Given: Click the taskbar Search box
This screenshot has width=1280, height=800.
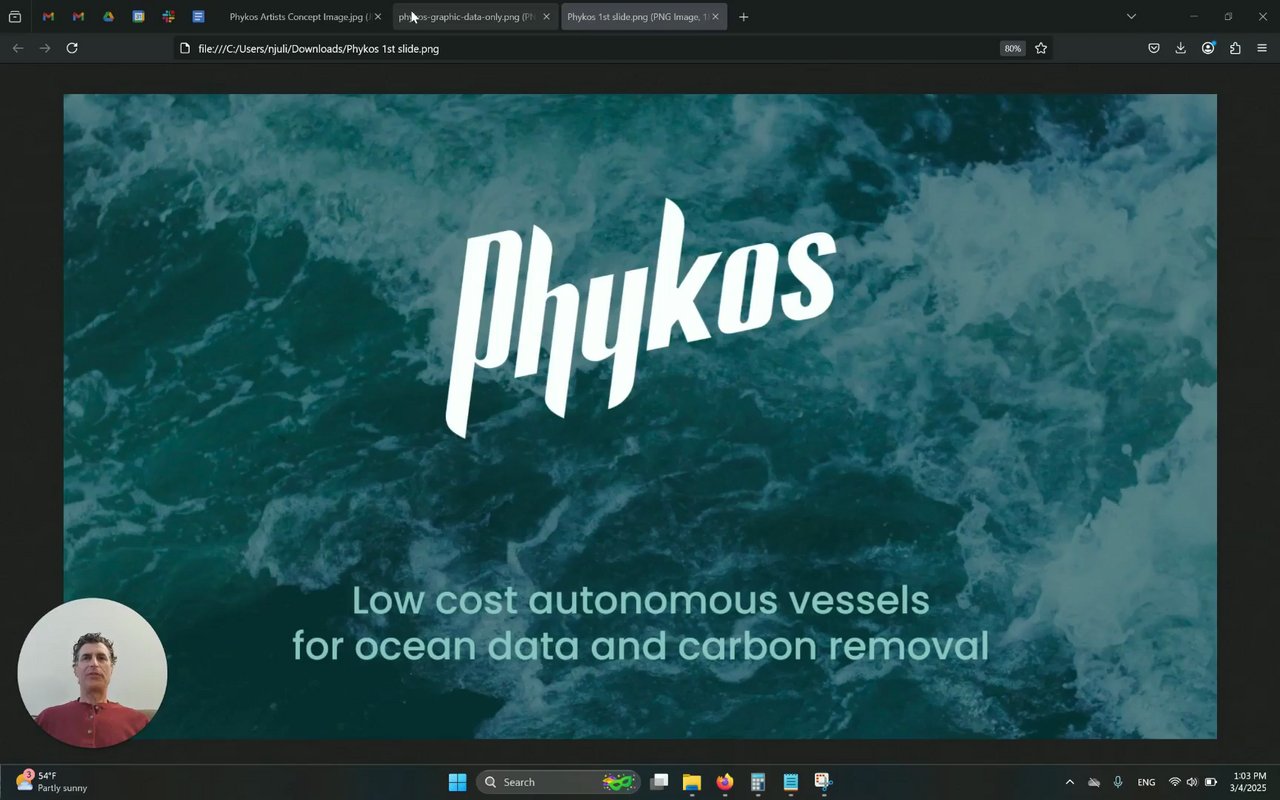Looking at the screenshot, I should click(x=558, y=782).
